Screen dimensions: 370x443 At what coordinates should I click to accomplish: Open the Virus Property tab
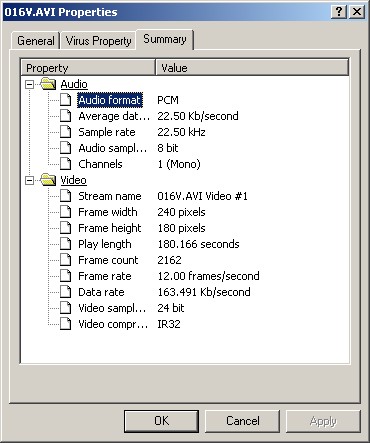coord(98,41)
